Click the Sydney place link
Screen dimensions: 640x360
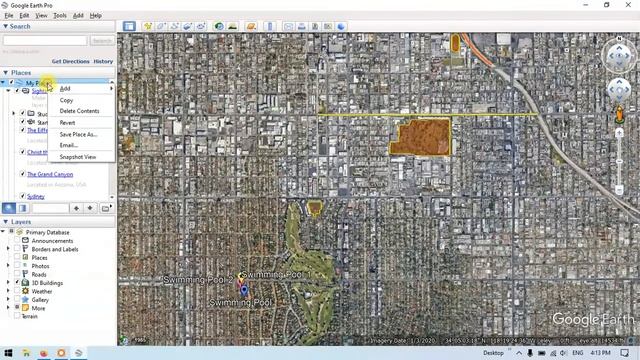[36, 197]
